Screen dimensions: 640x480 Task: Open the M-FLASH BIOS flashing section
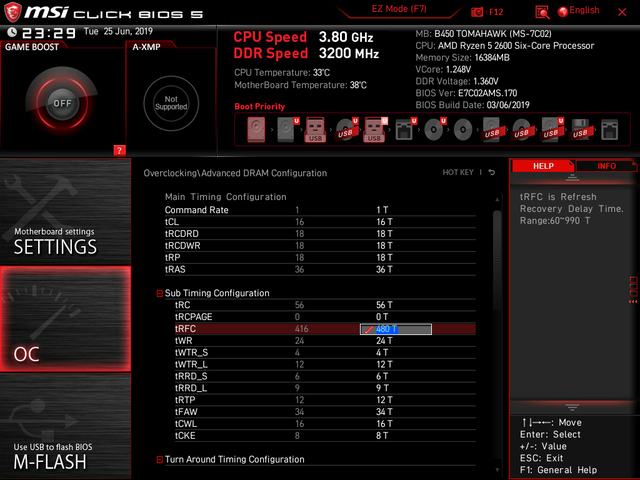click(65, 426)
